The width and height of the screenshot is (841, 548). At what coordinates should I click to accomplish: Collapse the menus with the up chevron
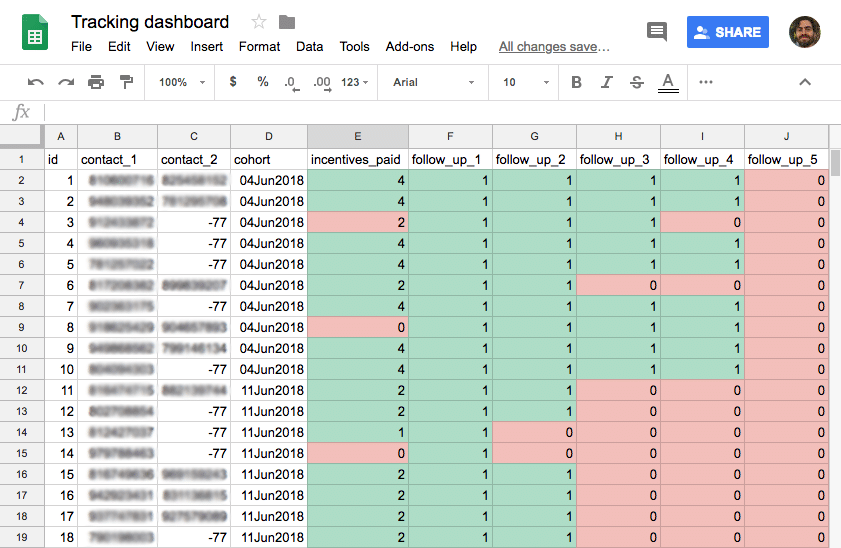(x=805, y=82)
